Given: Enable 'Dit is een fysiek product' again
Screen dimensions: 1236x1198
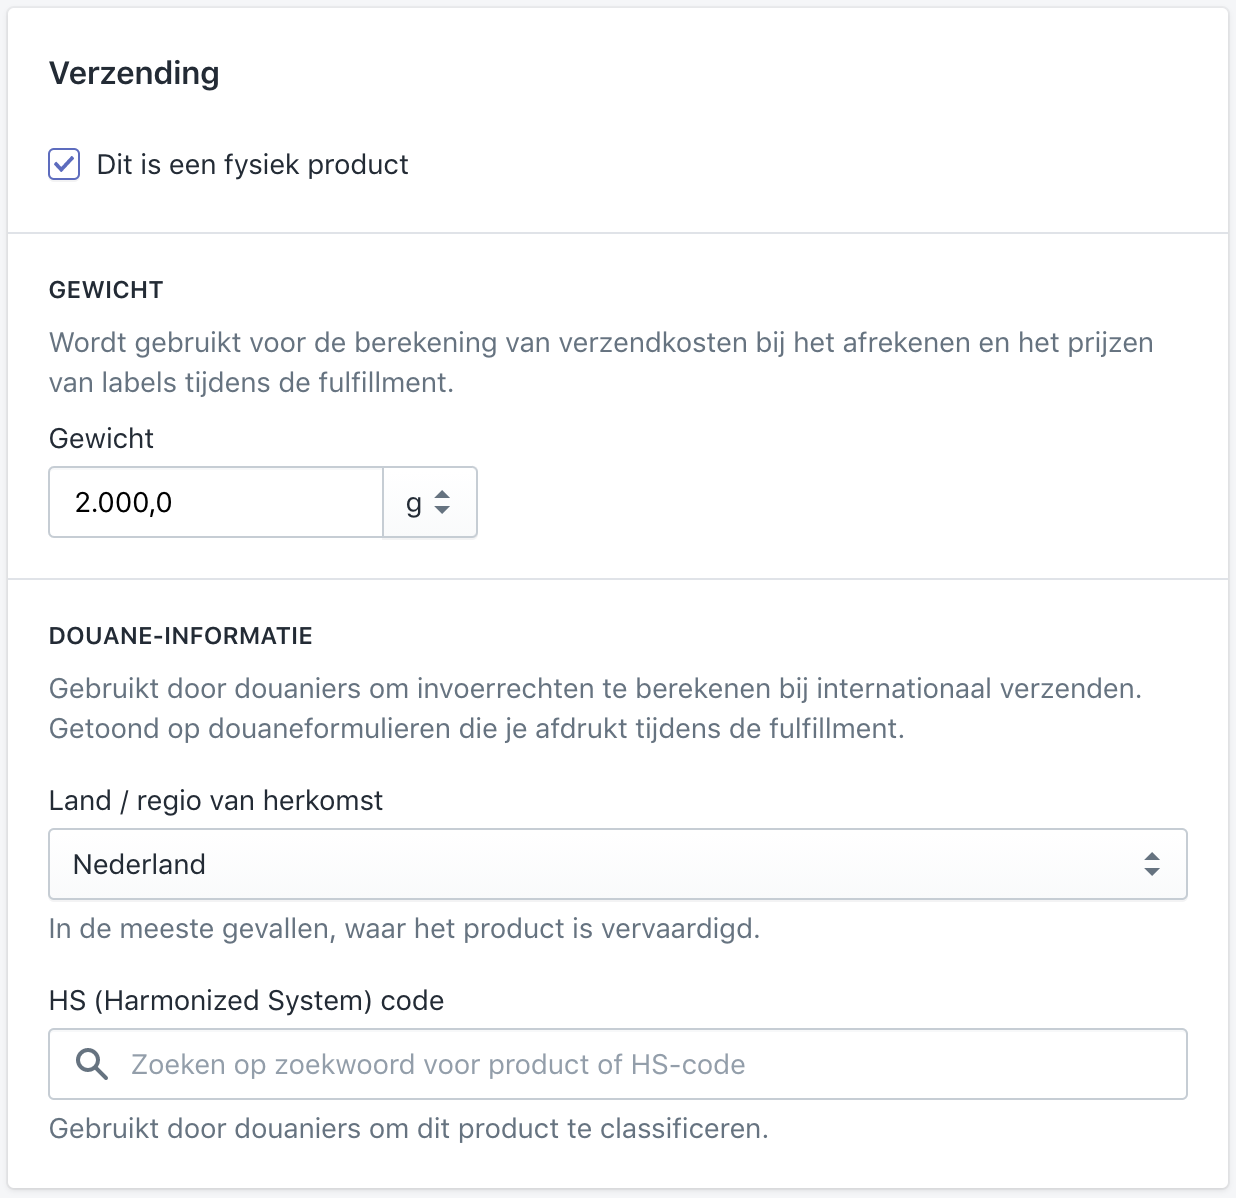Looking at the screenshot, I should [x=64, y=164].
